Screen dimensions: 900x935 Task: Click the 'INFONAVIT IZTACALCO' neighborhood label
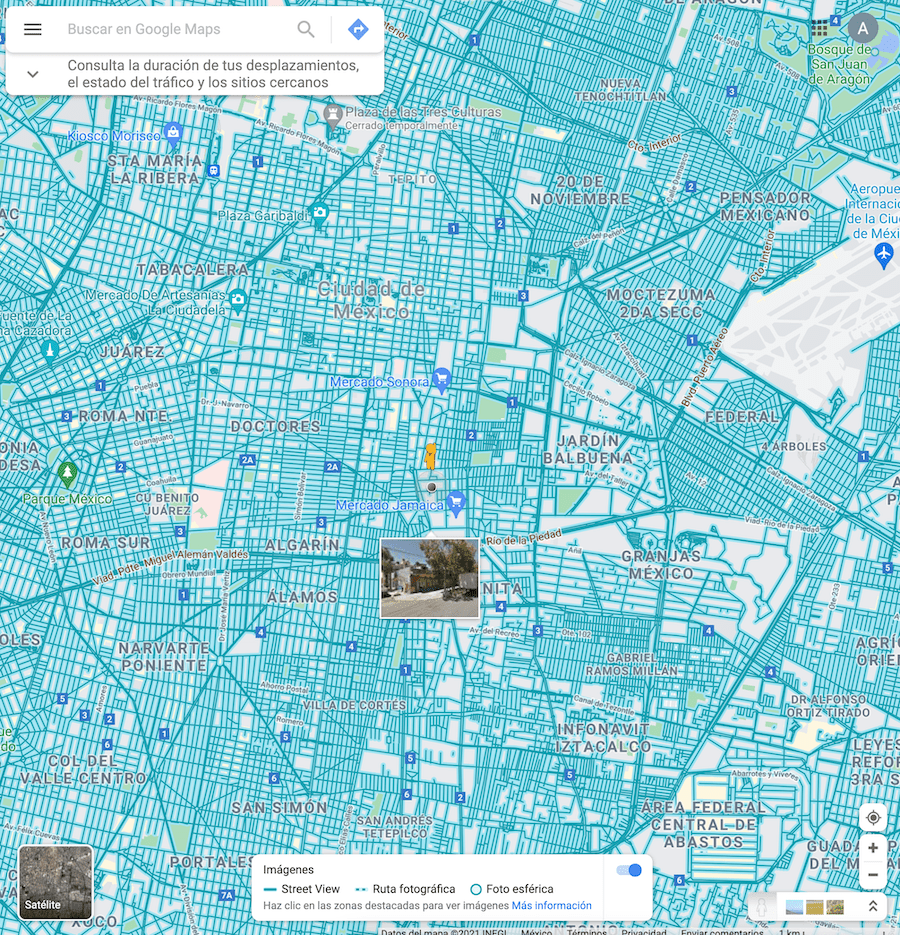tap(603, 738)
